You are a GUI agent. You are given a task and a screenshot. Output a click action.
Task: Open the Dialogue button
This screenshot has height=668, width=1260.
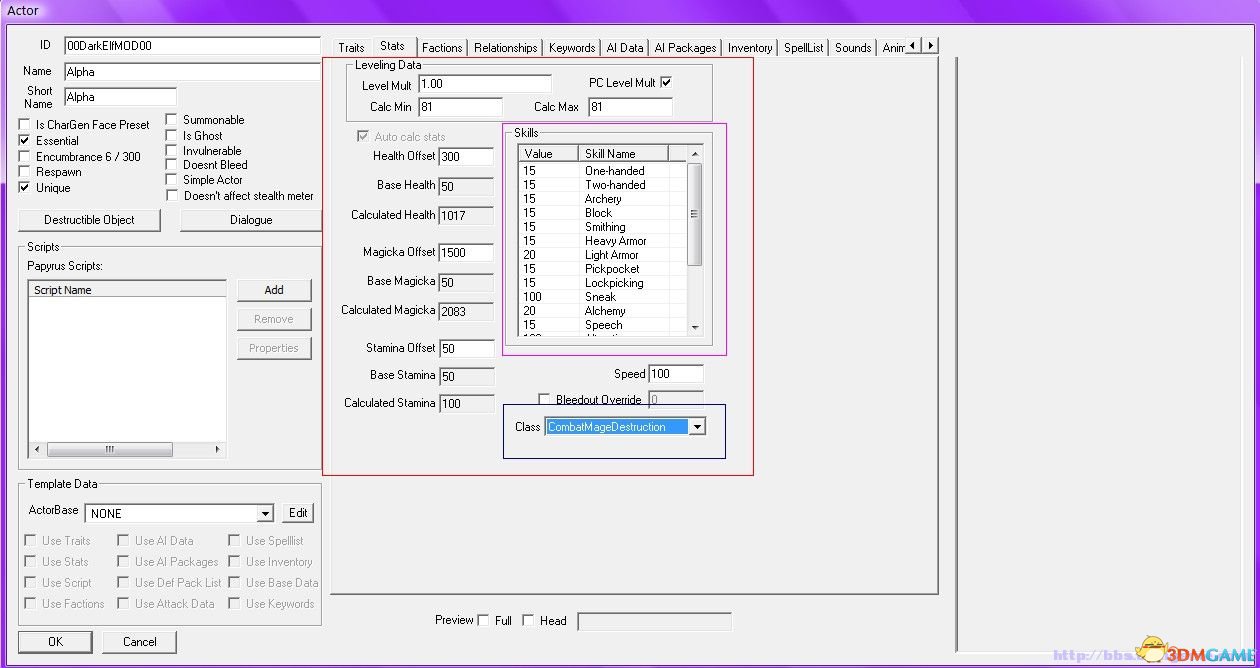pos(251,220)
